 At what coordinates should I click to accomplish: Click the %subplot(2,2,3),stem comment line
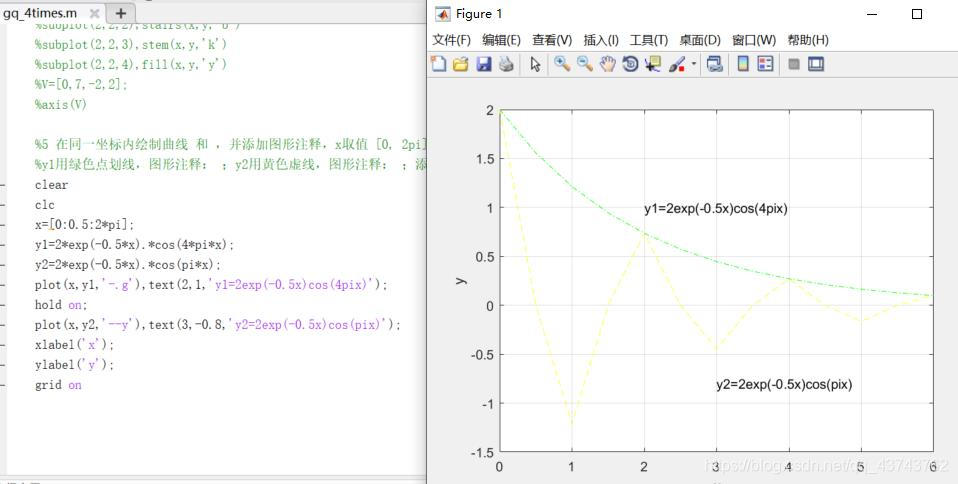(x=131, y=45)
